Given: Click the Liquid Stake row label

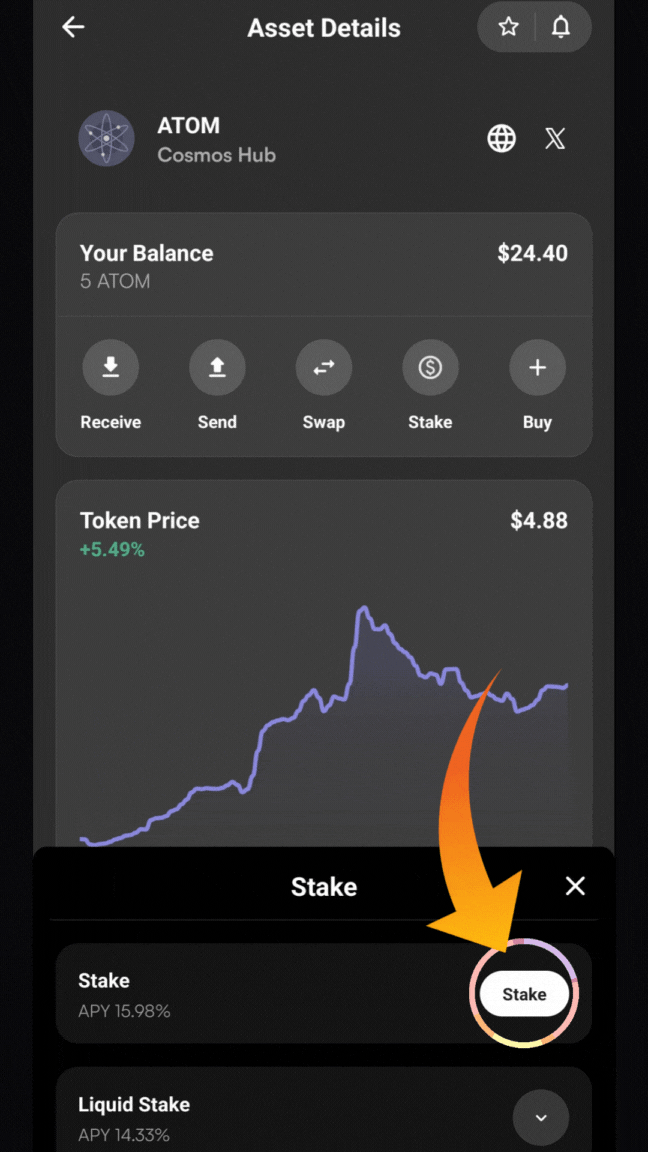Looking at the screenshot, I should 134,1105.
